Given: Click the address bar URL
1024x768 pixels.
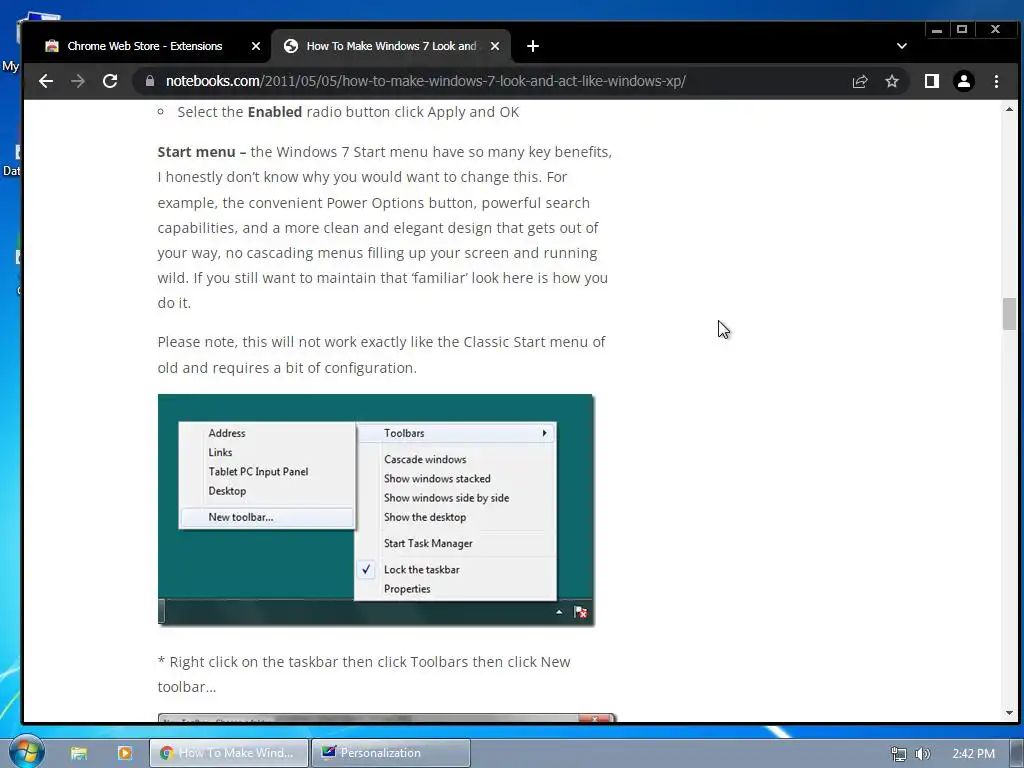Looking at the screenshot, I should (426, 81).
